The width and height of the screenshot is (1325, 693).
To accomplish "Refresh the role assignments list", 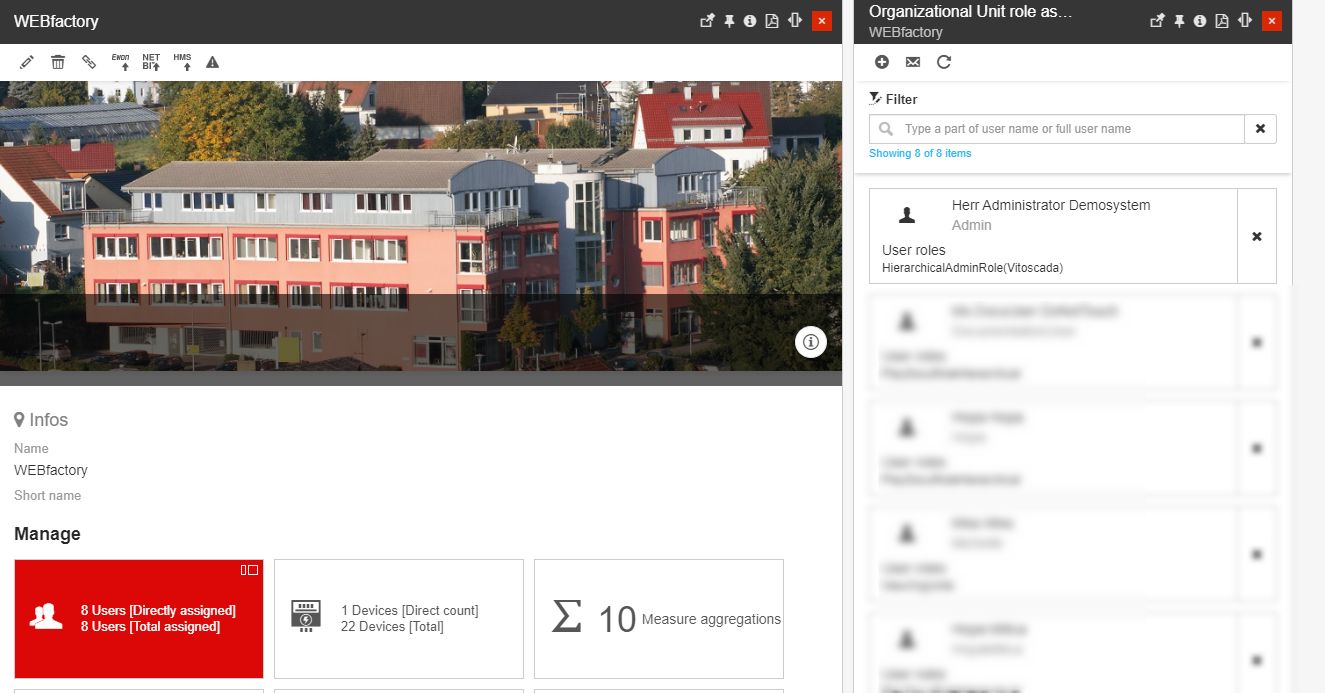I will coord(944,62).
